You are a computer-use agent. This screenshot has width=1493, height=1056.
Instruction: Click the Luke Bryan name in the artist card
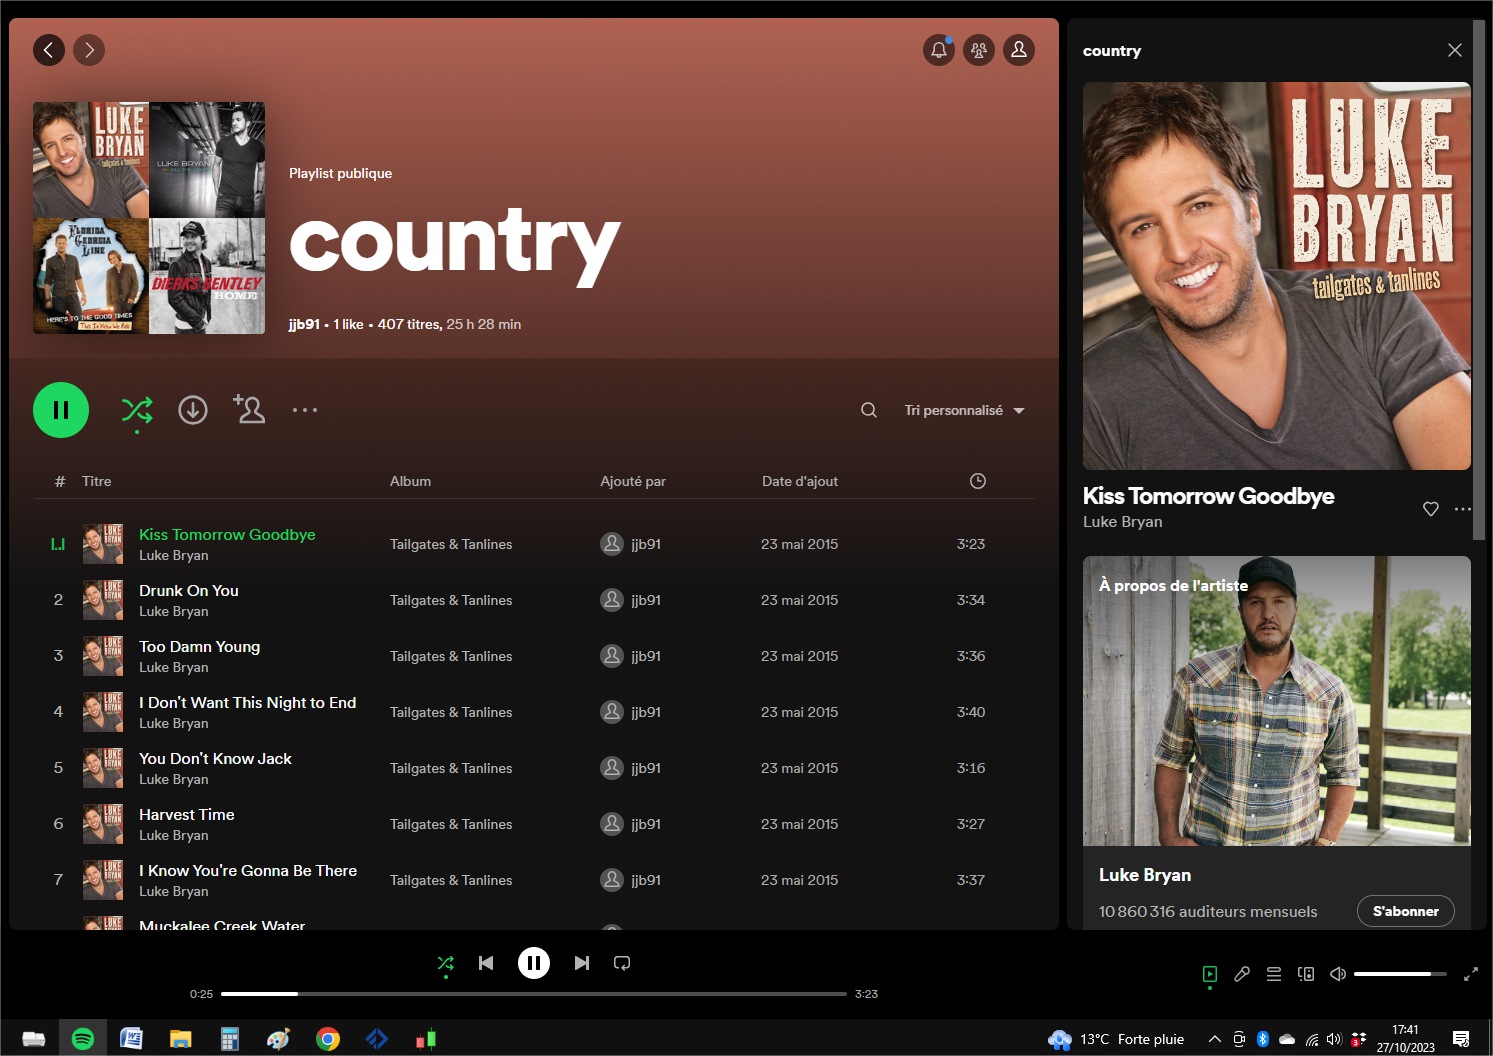(x=1145, y=875)
